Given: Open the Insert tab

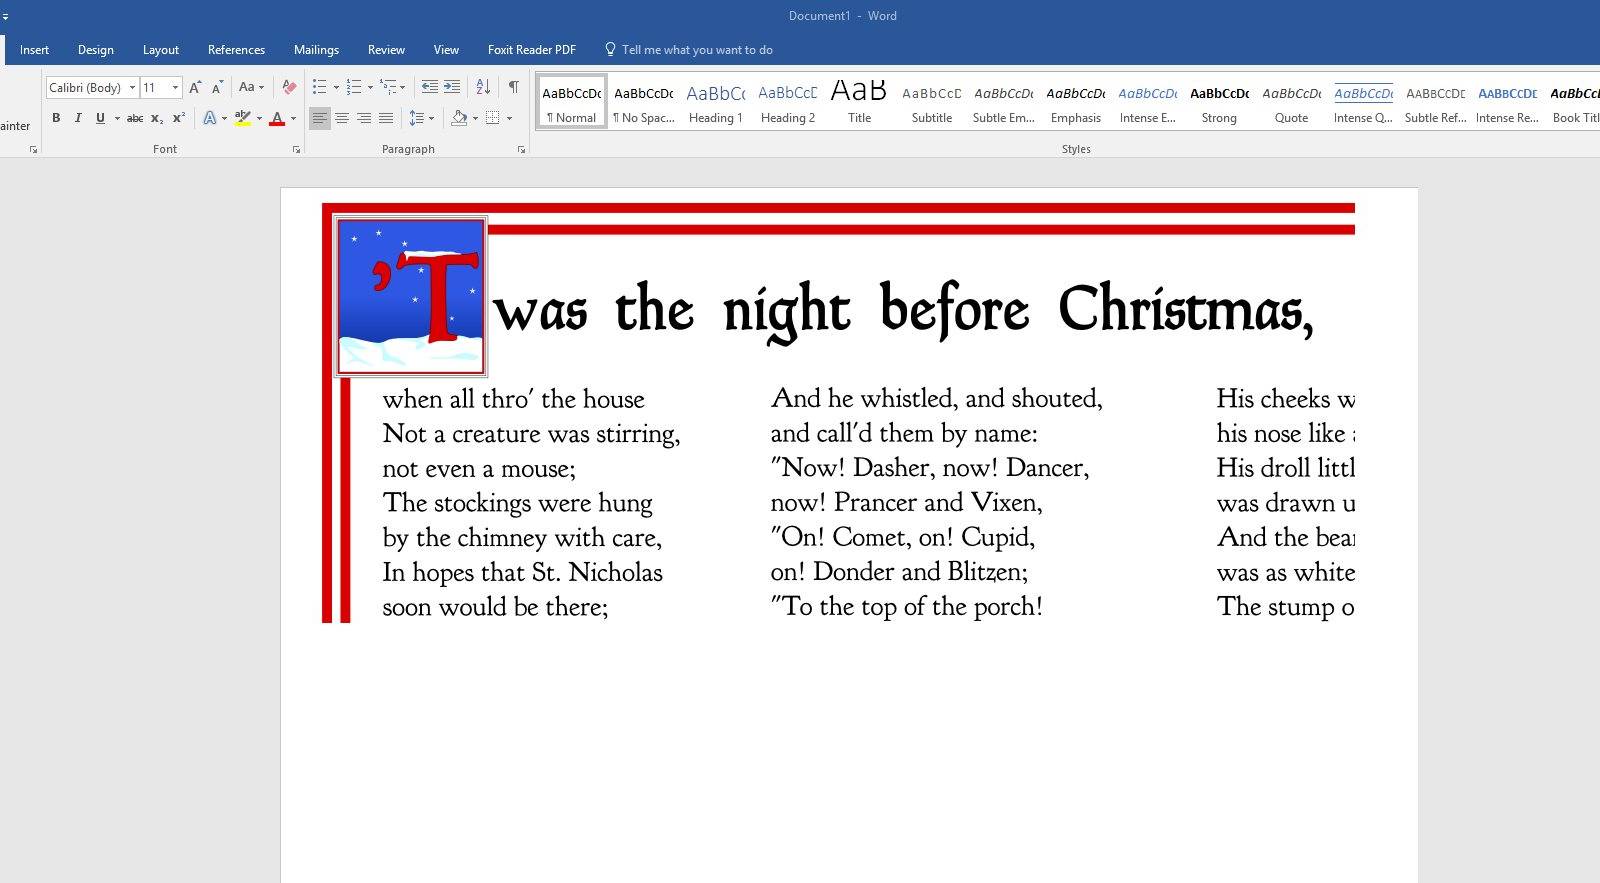Looking at the screenshot, I should pos(34,50).
